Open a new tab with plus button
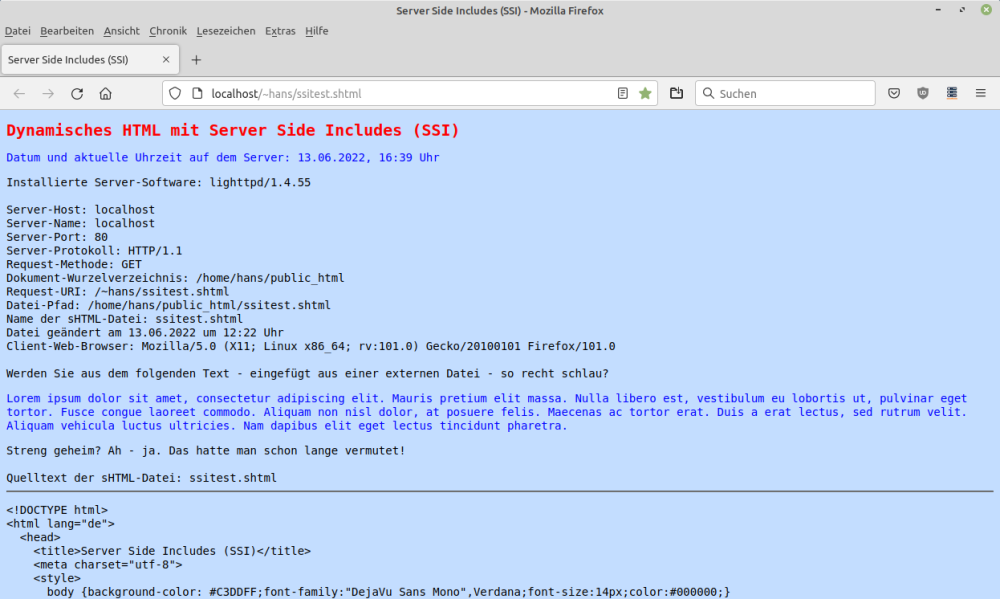Image resolution: width=1000 pixels, height=599 pixels. point(196,60)
